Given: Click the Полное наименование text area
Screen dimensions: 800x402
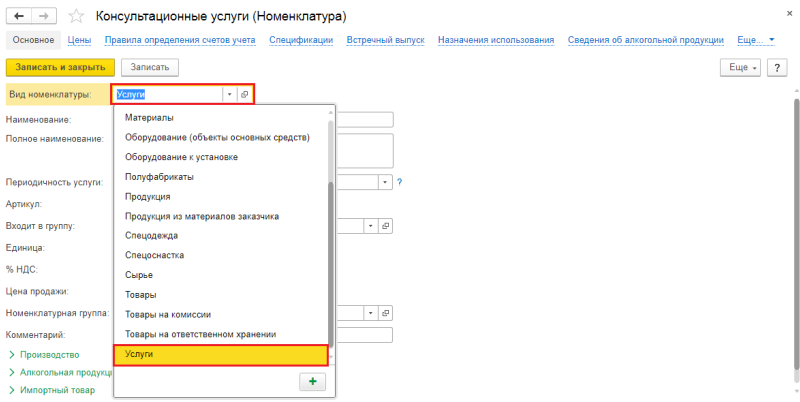Looking at the screenshot, I should pos(364,151).
